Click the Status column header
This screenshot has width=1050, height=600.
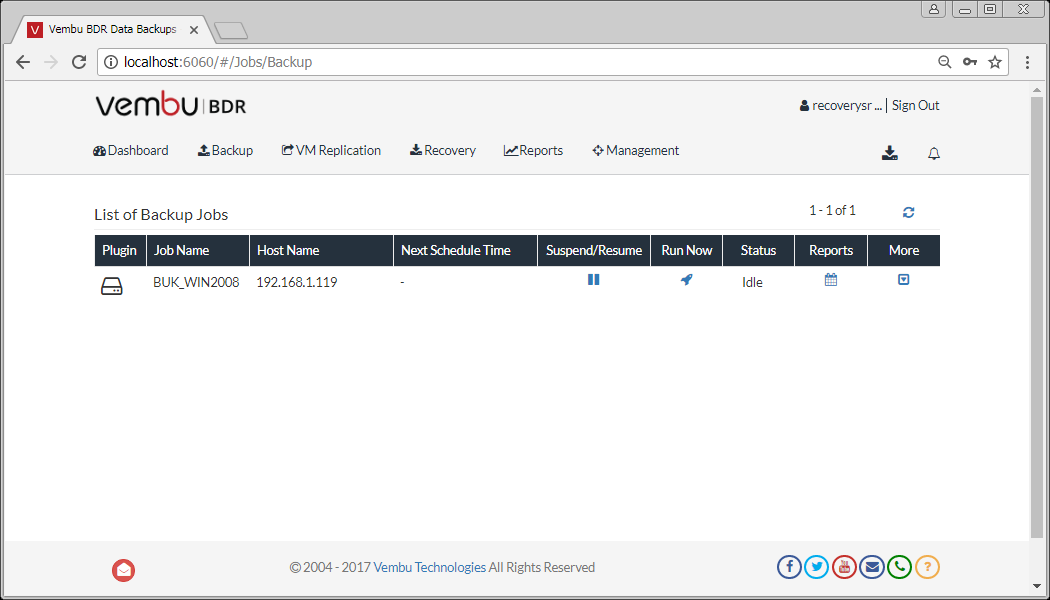click(x=759, y=250)
